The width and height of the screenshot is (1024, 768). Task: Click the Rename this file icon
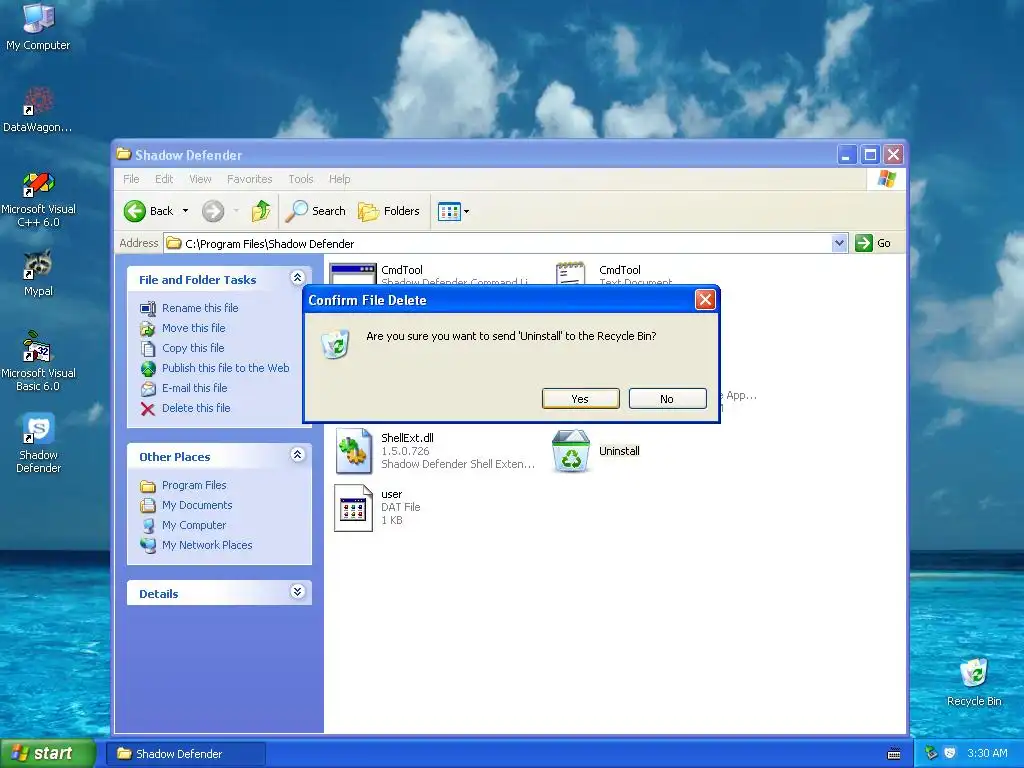tap(148, 308)
